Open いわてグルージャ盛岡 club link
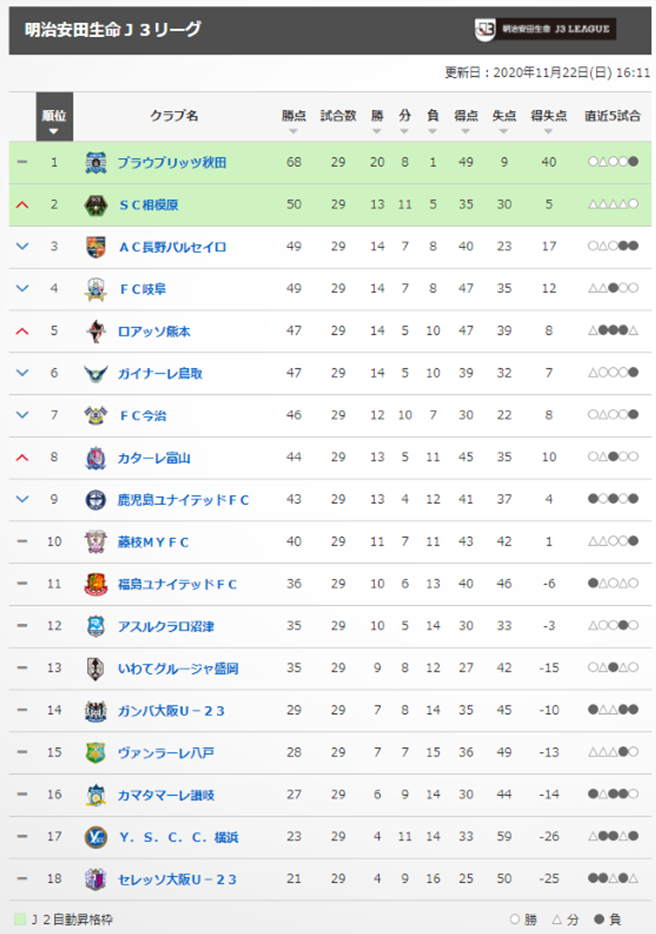The height and width of the screenshot is (934, 656). coord(178,668)
